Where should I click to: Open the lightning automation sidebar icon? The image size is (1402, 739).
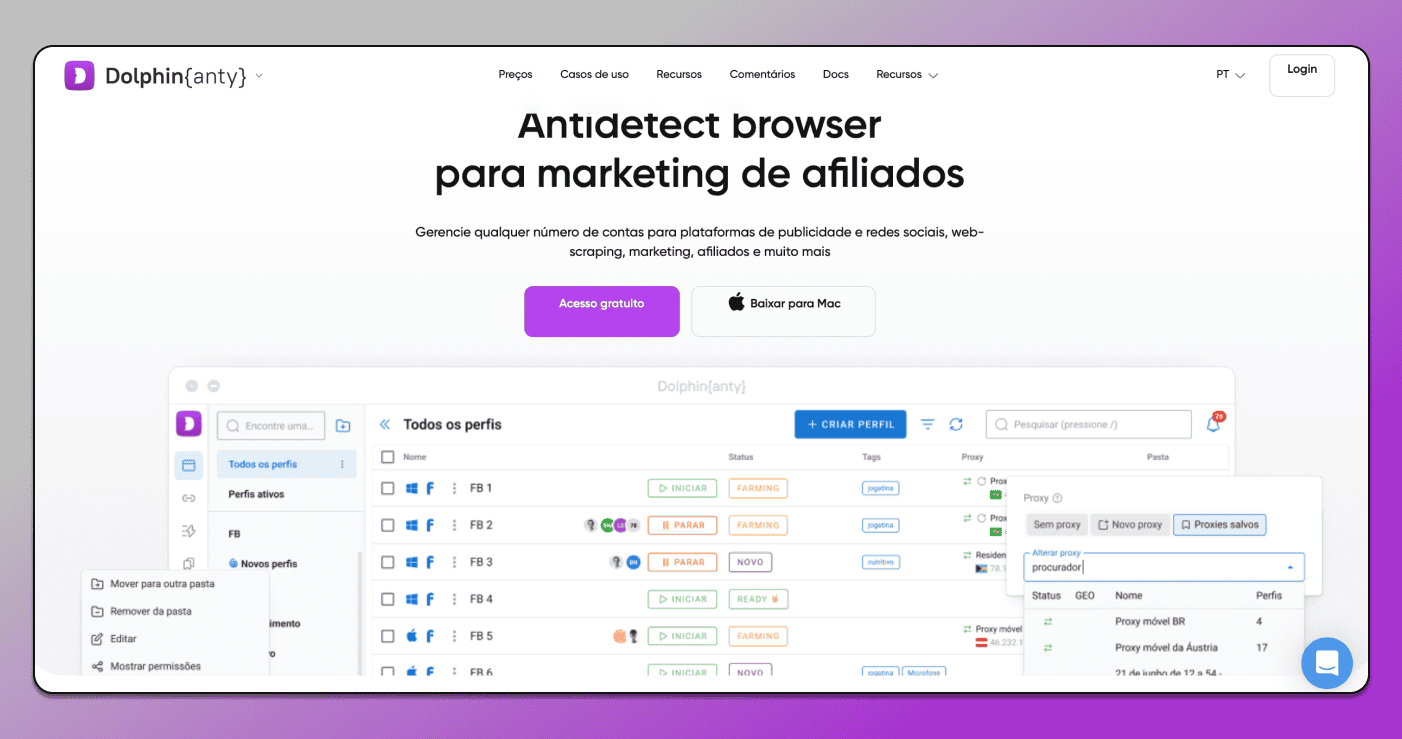pyautogui.click(x=188, y=531)
